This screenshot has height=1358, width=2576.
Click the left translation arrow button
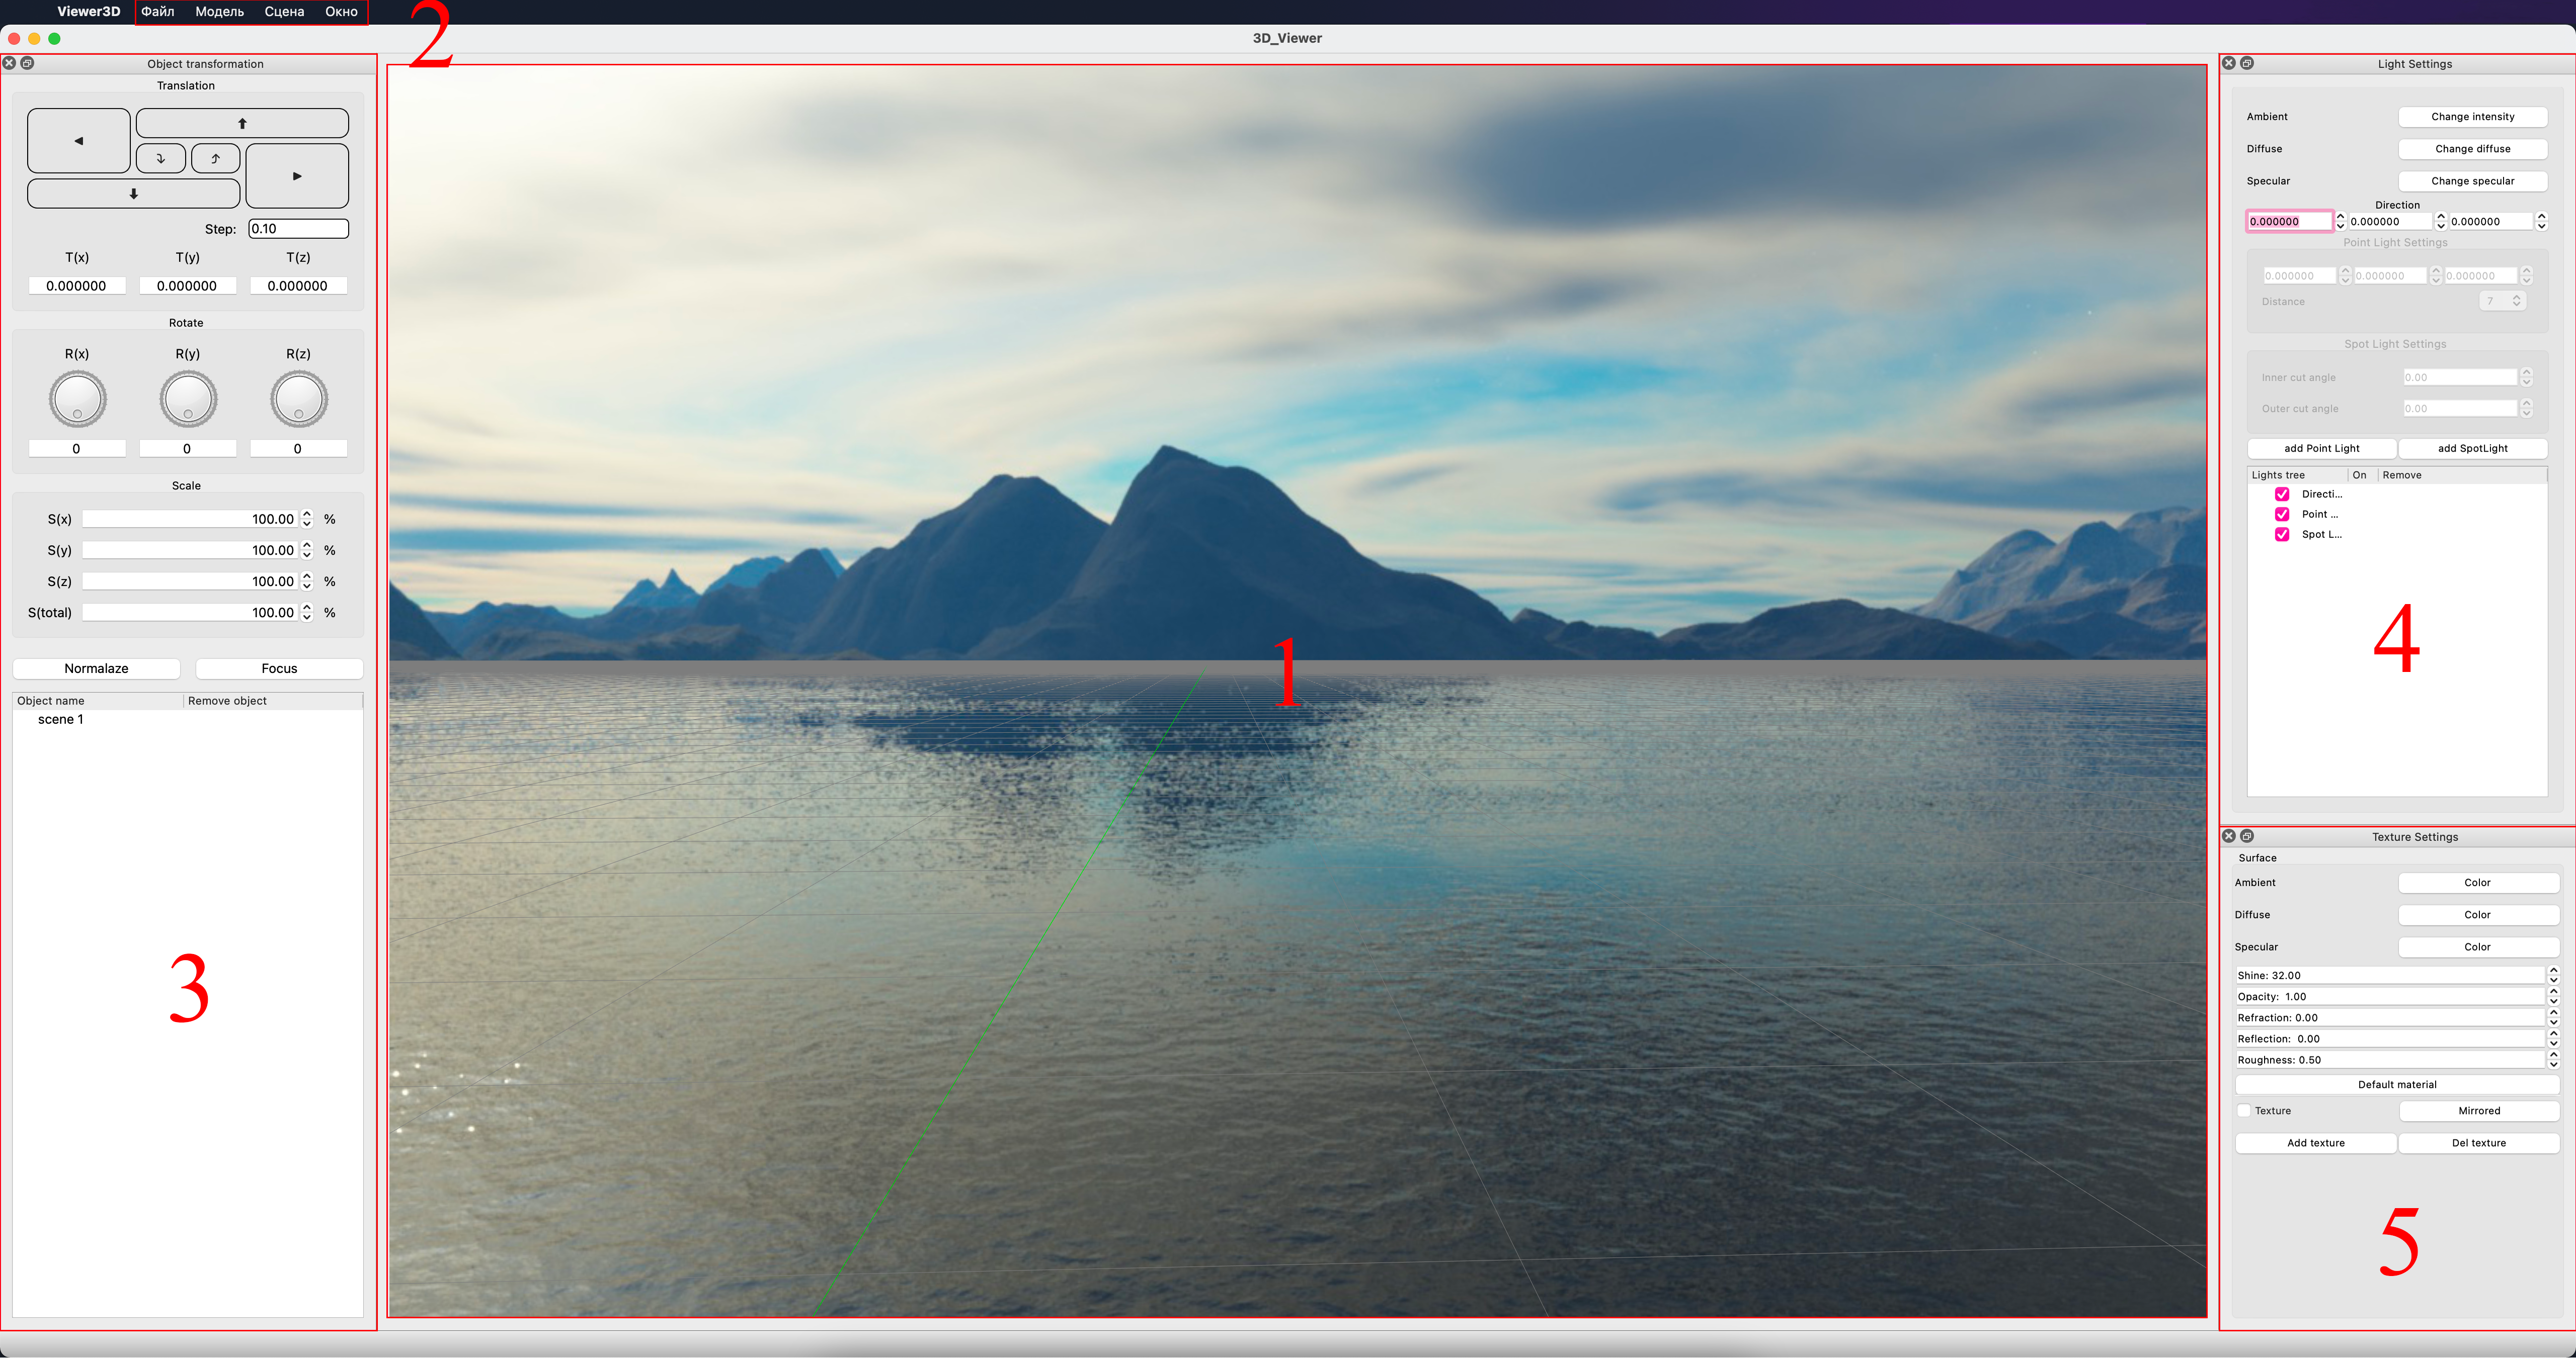[78, 141]
